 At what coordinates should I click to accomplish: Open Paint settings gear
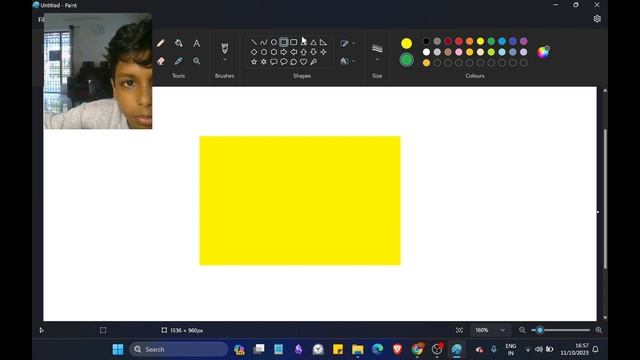[597, 19]
